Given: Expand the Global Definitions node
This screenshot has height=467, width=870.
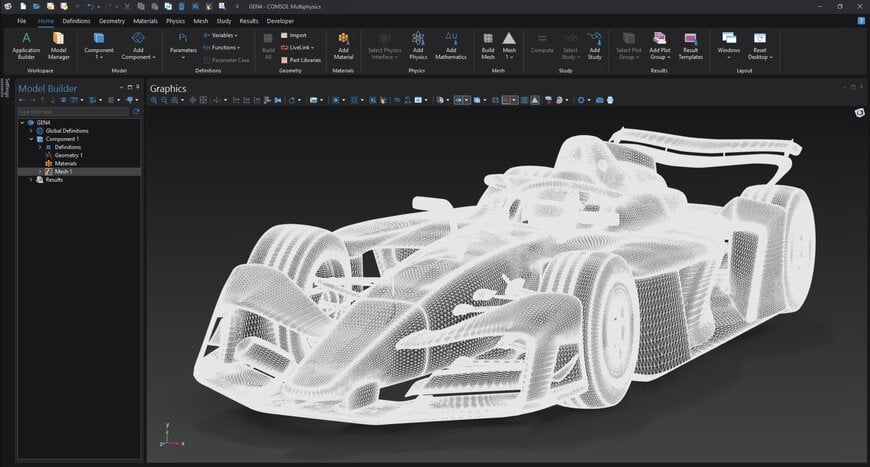Looking at the screenshot, I should pos(31,131).
